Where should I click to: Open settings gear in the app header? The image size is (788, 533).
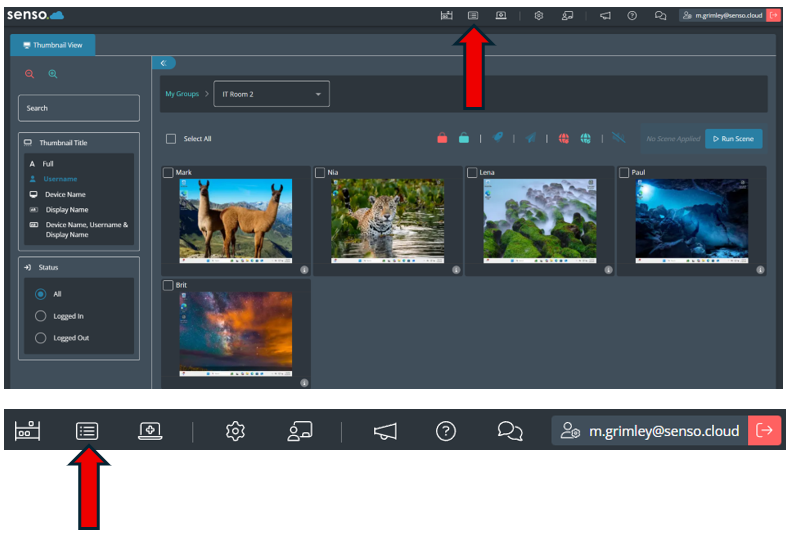[539, 16]
